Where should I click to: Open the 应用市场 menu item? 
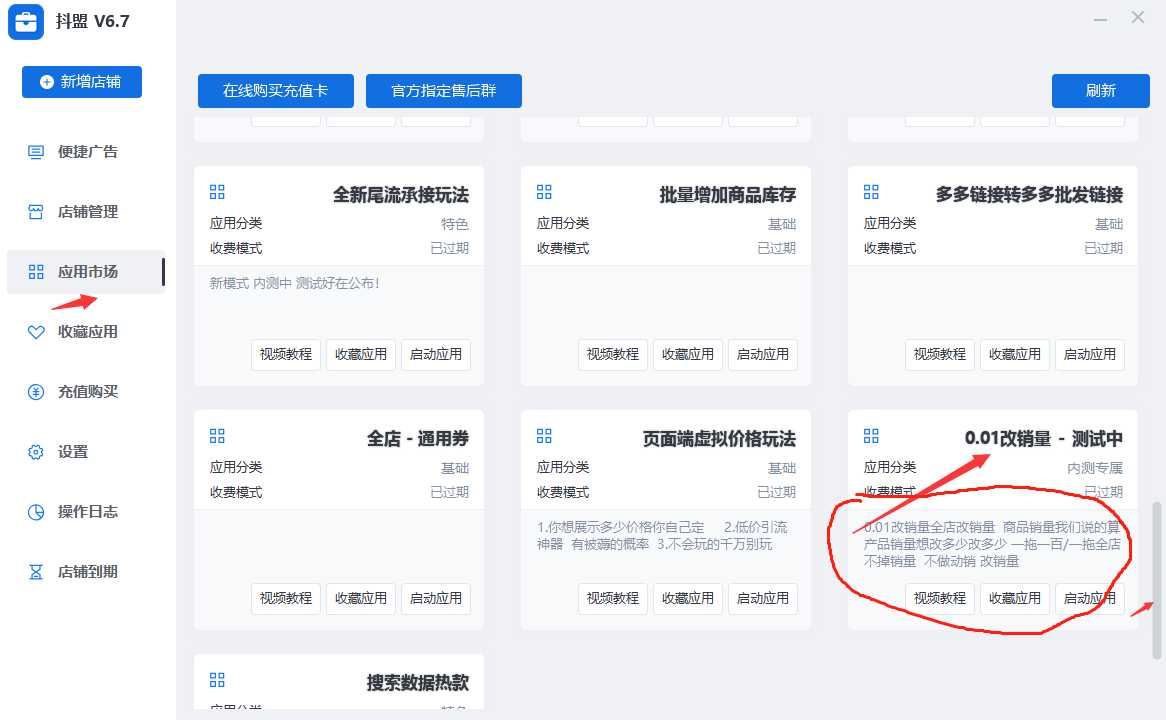click(86, 272)
